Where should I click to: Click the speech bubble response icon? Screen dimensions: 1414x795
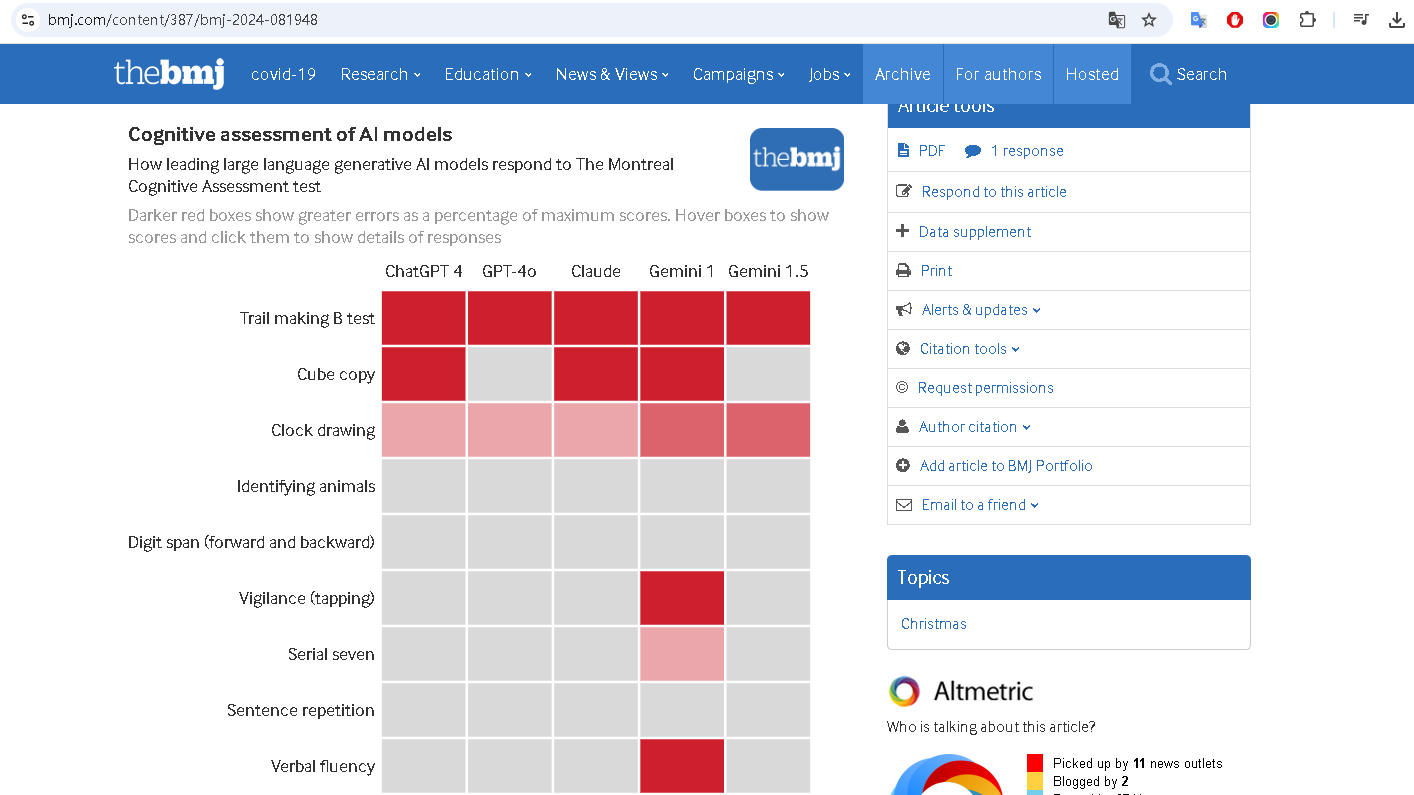tap(973, 152)
